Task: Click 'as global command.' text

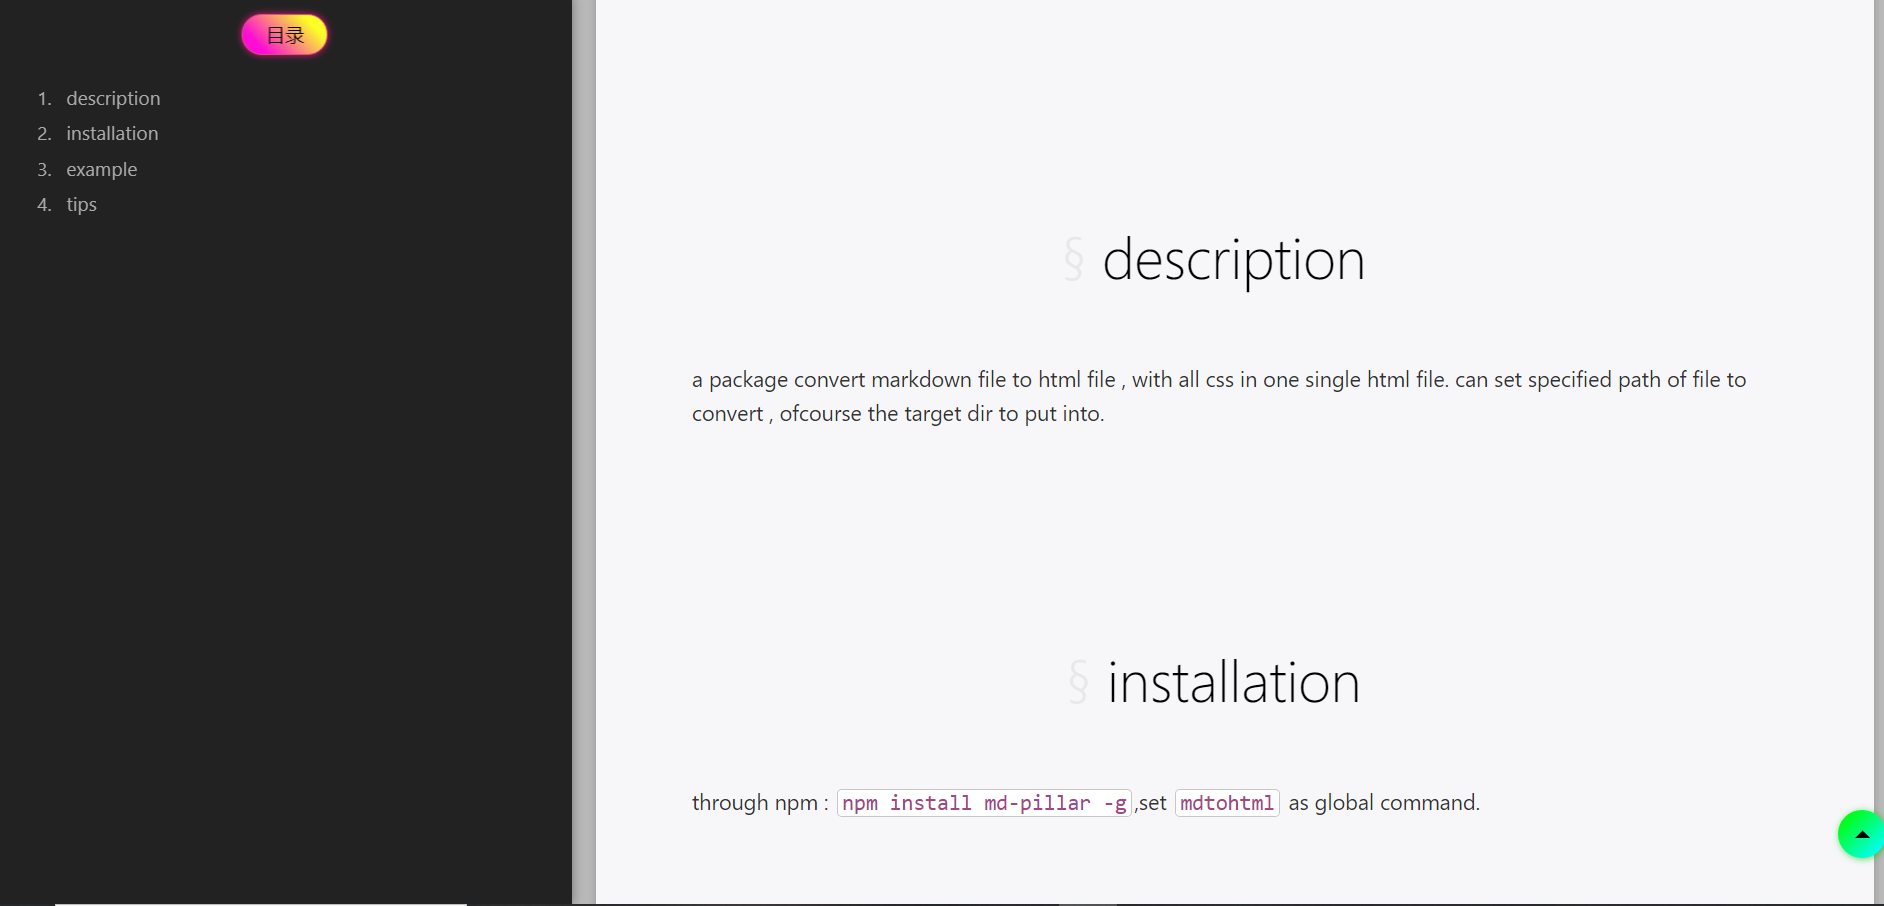Action: tap(1384, 803)
